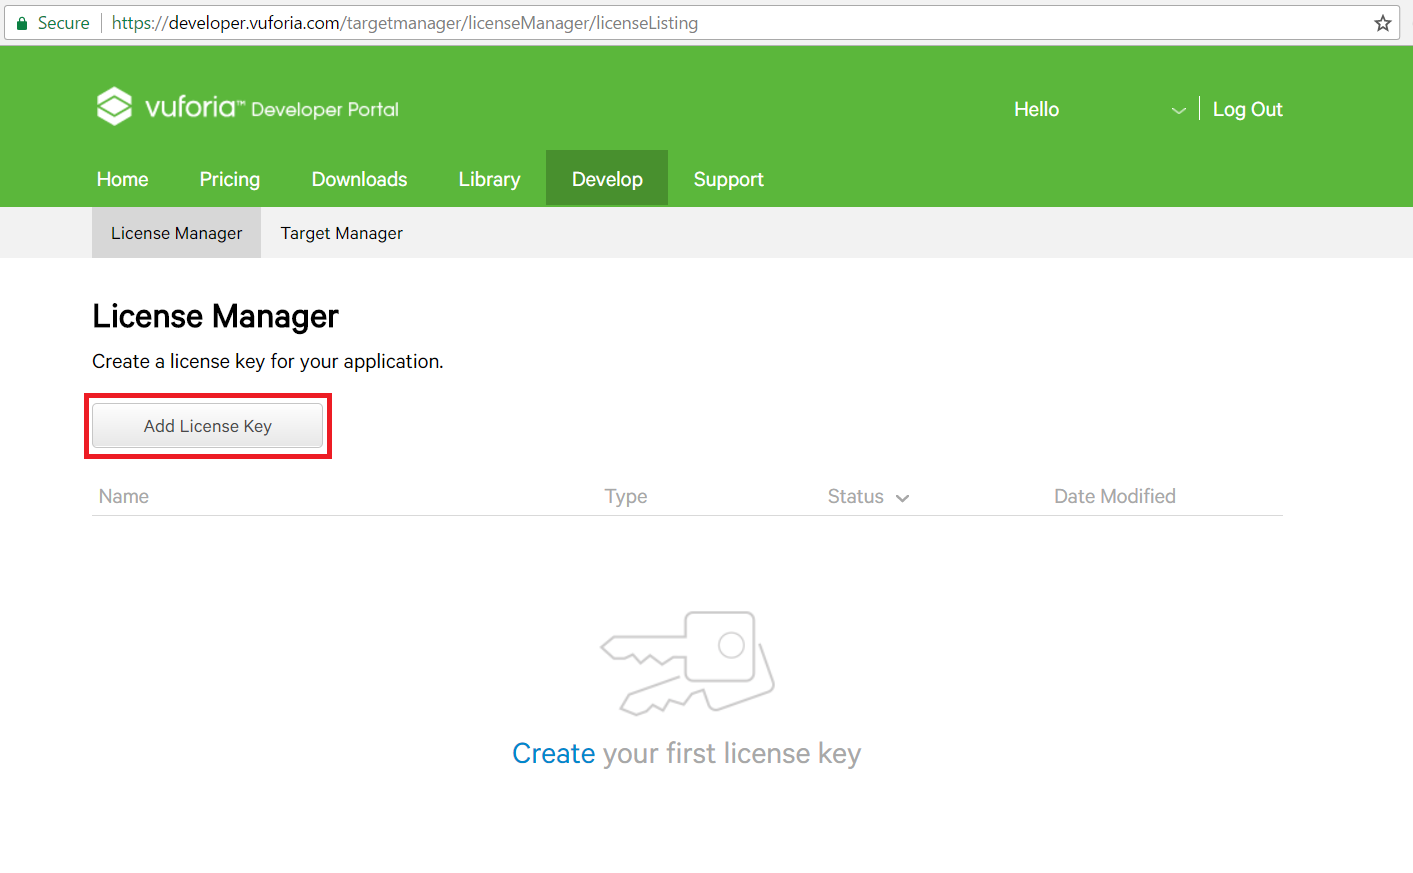This screenshot has width=1413, height=873.
Task: Open the Library menu item
Action: point(489,179)
